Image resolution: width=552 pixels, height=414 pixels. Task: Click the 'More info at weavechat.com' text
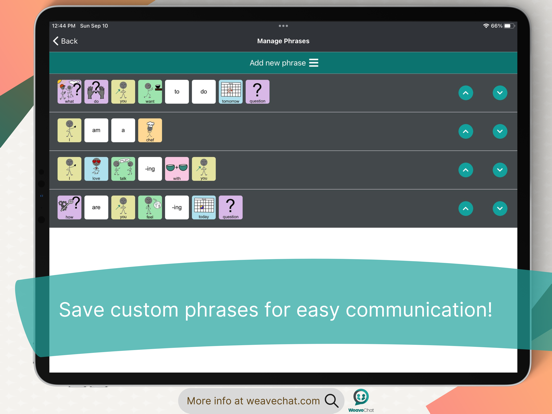(253, 401)
